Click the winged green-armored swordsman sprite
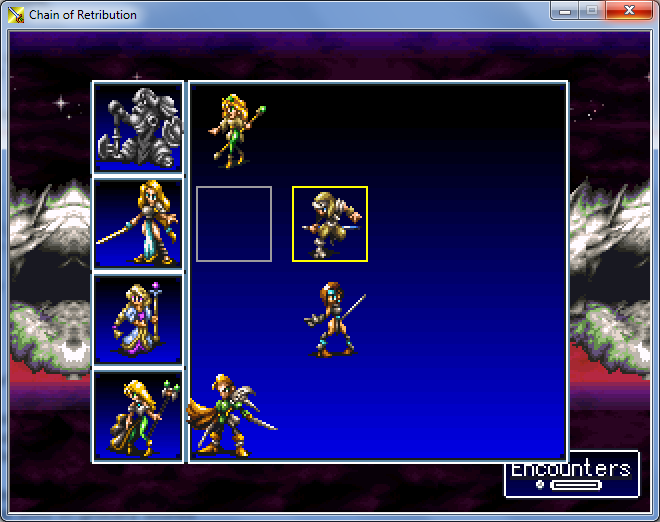This screenshot has width=660, height=522. [x=232, y=415]
